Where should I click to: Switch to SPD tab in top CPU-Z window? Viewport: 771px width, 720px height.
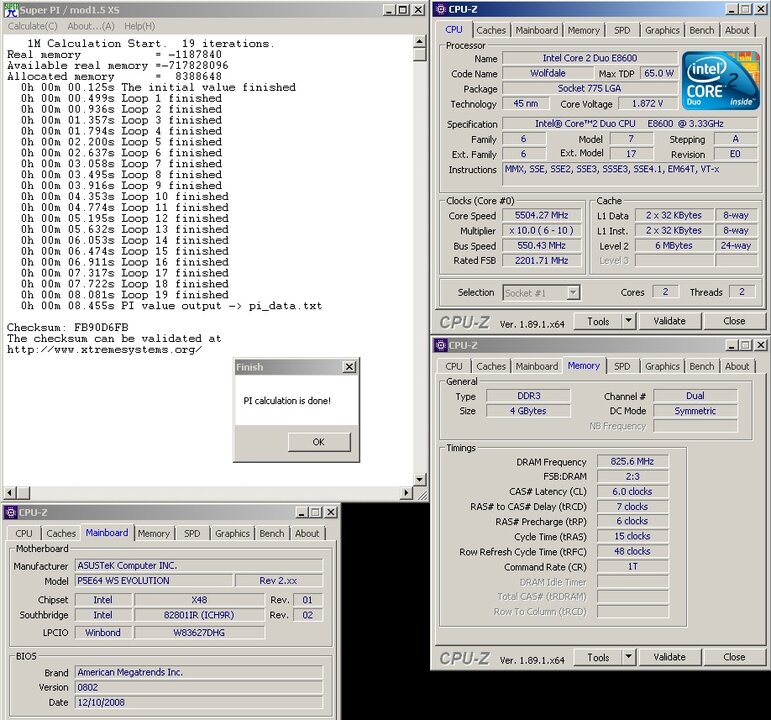coord(622,30)
